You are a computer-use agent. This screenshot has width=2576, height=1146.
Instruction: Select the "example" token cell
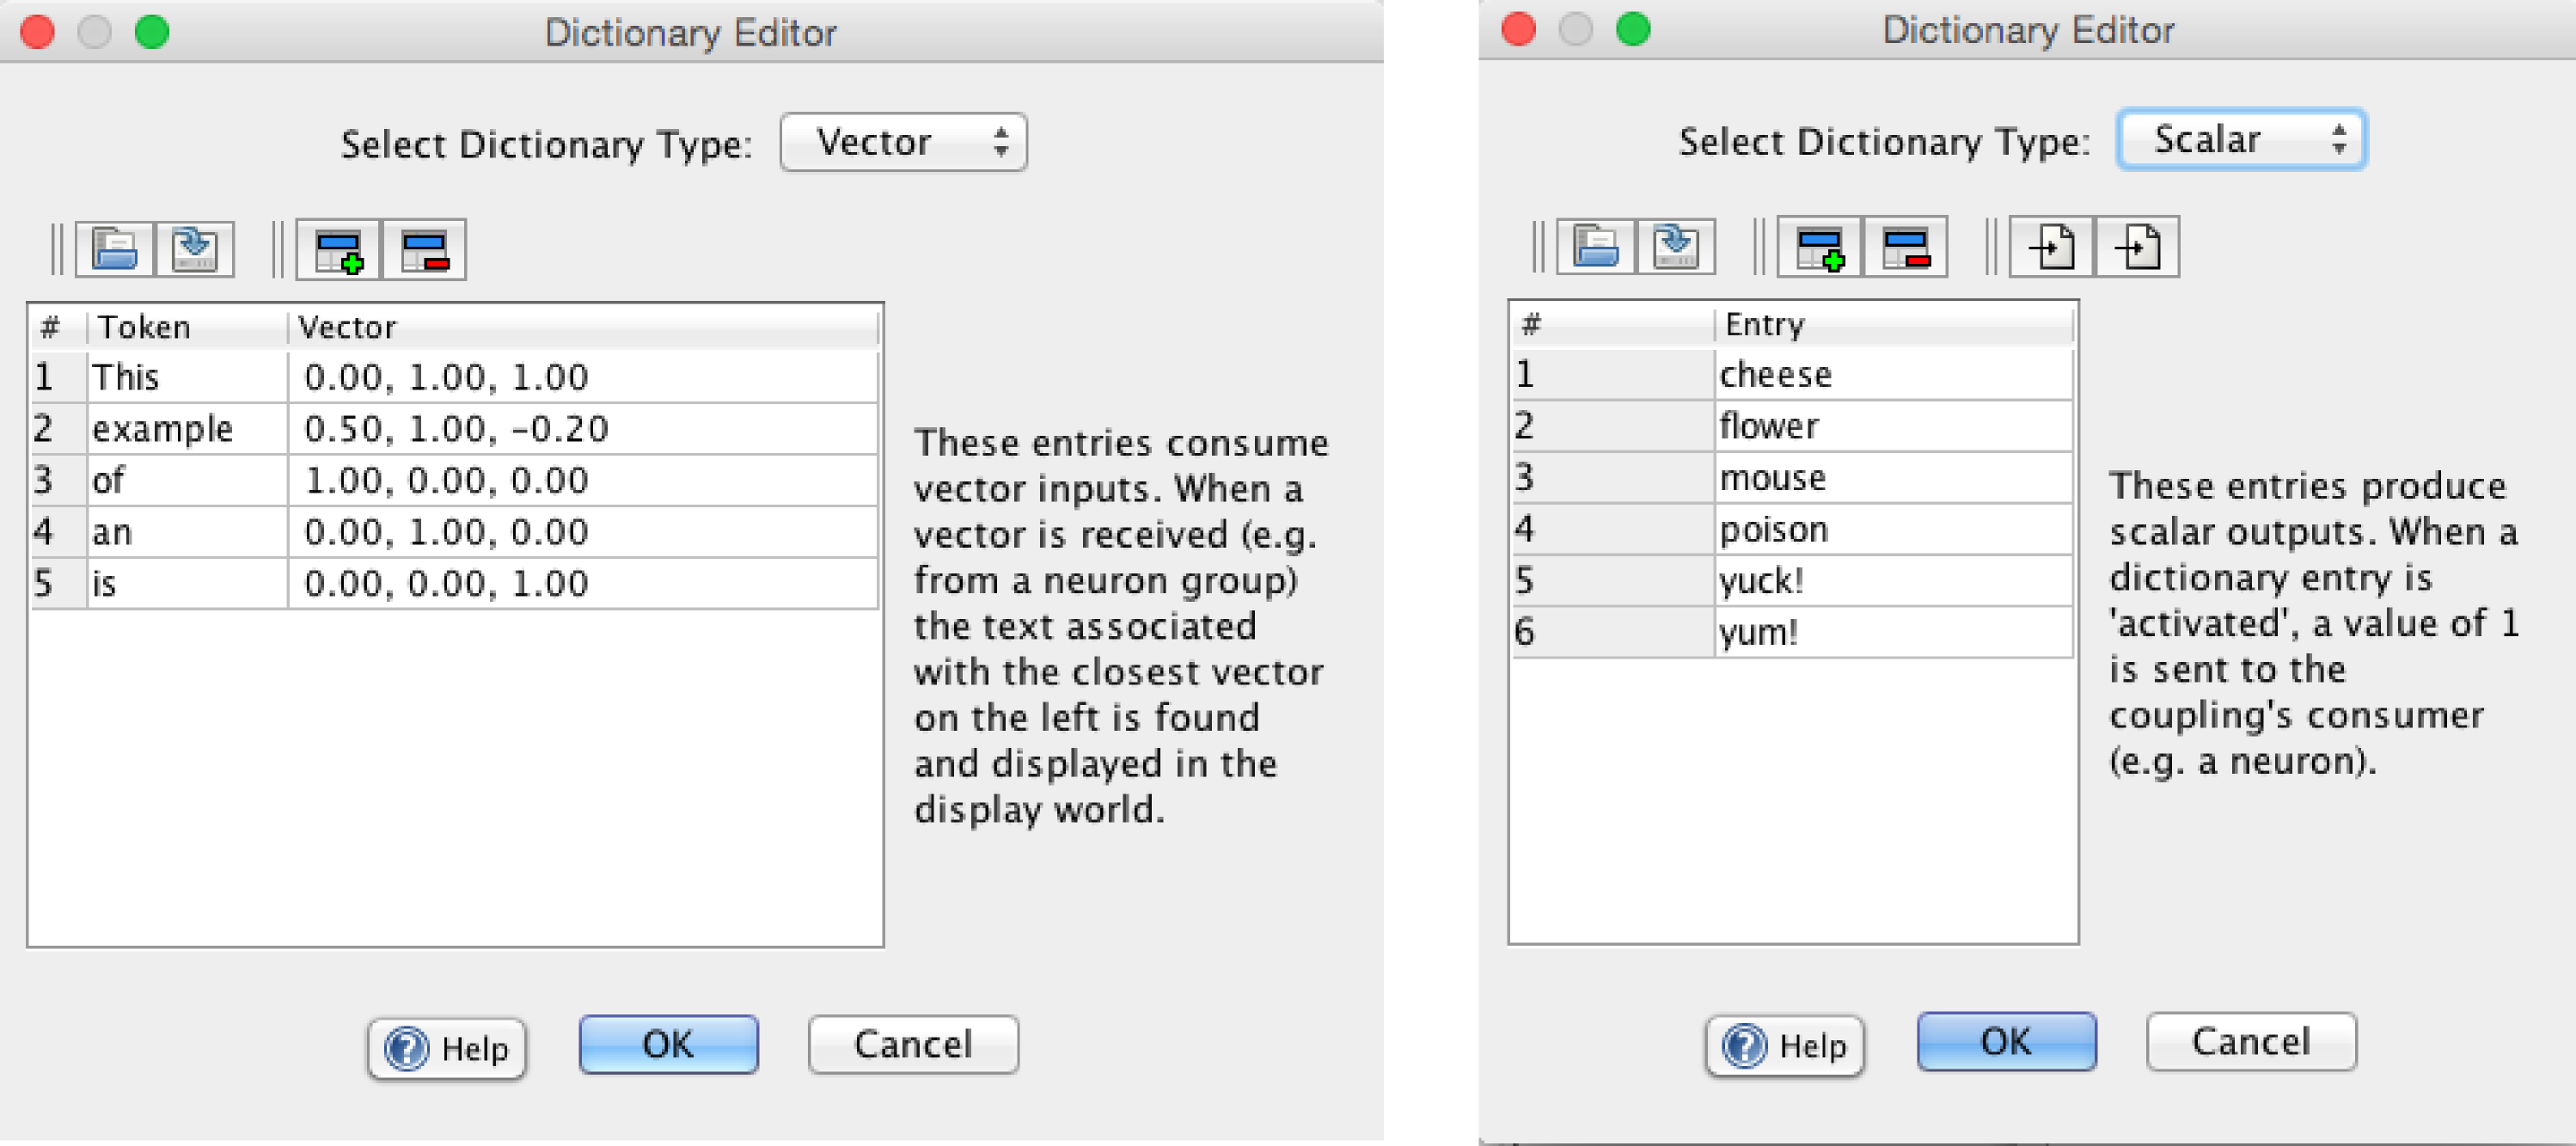click(x=163, y=429)
